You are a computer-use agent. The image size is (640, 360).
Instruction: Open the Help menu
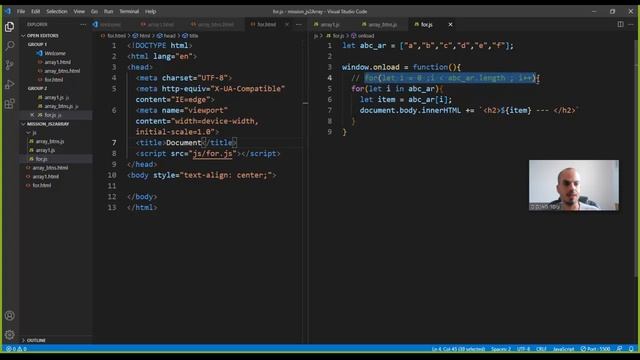click(x=151, y=11)
